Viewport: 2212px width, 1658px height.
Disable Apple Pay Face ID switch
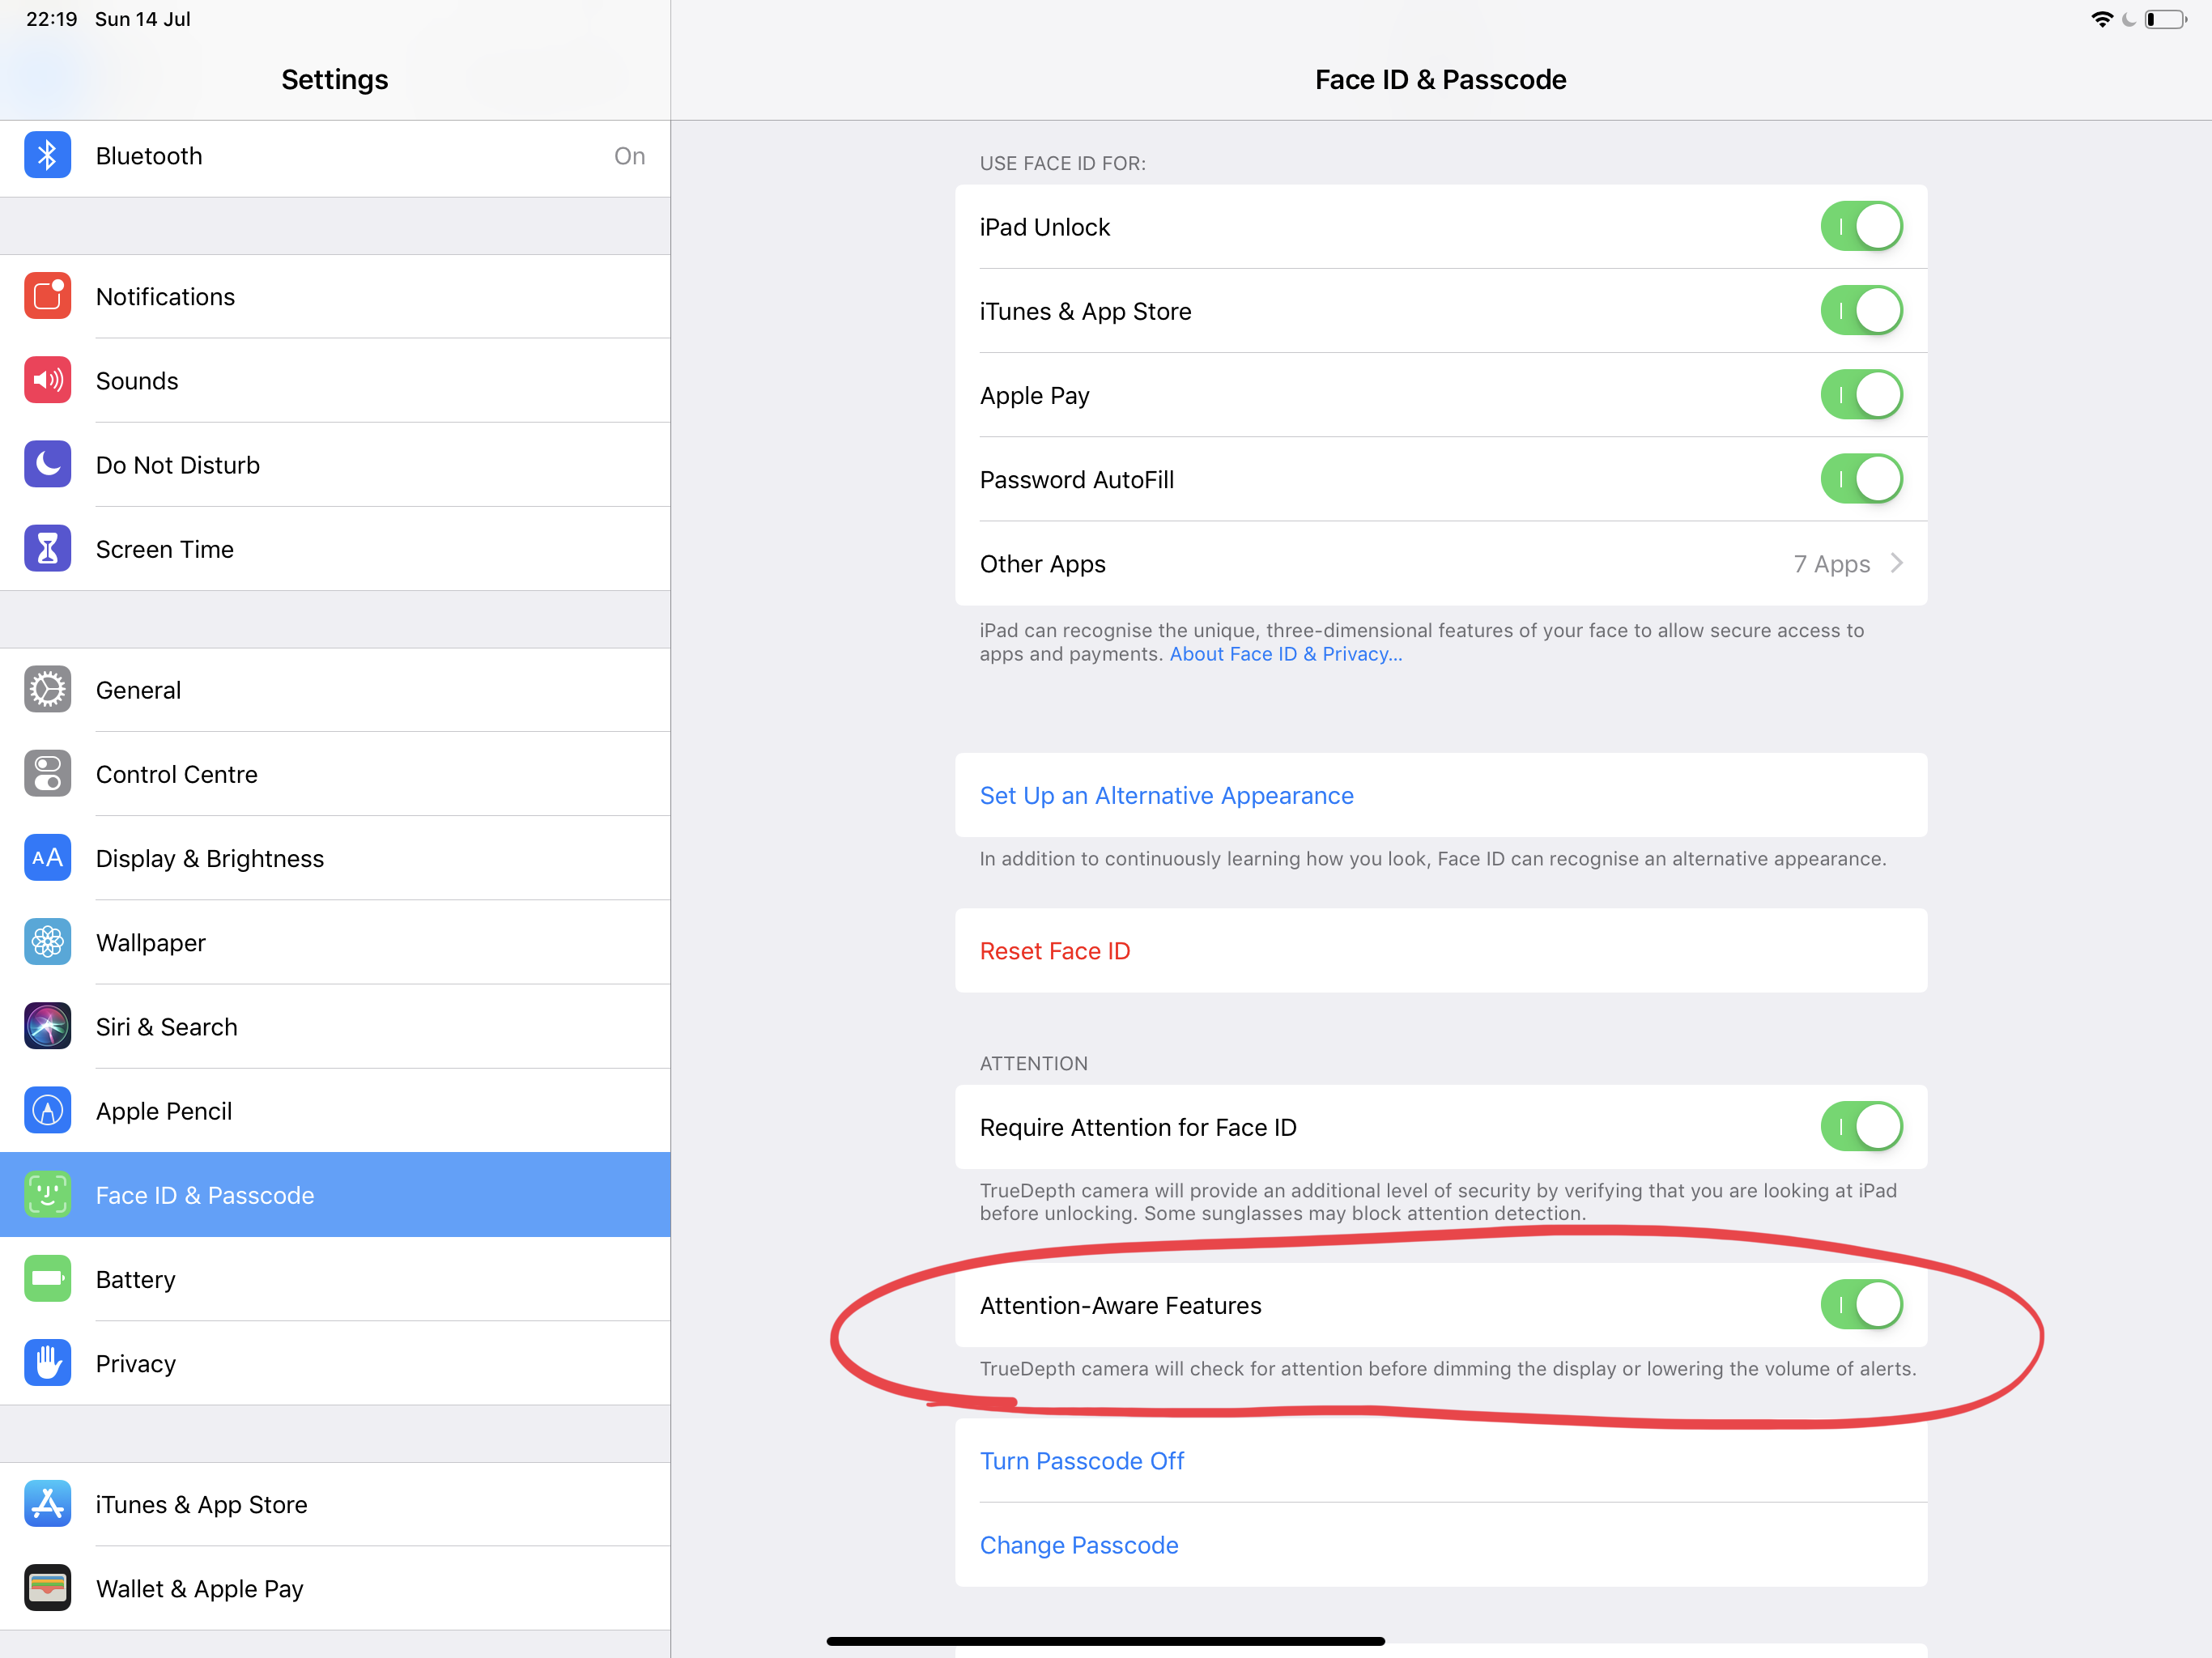point(1861,394)
